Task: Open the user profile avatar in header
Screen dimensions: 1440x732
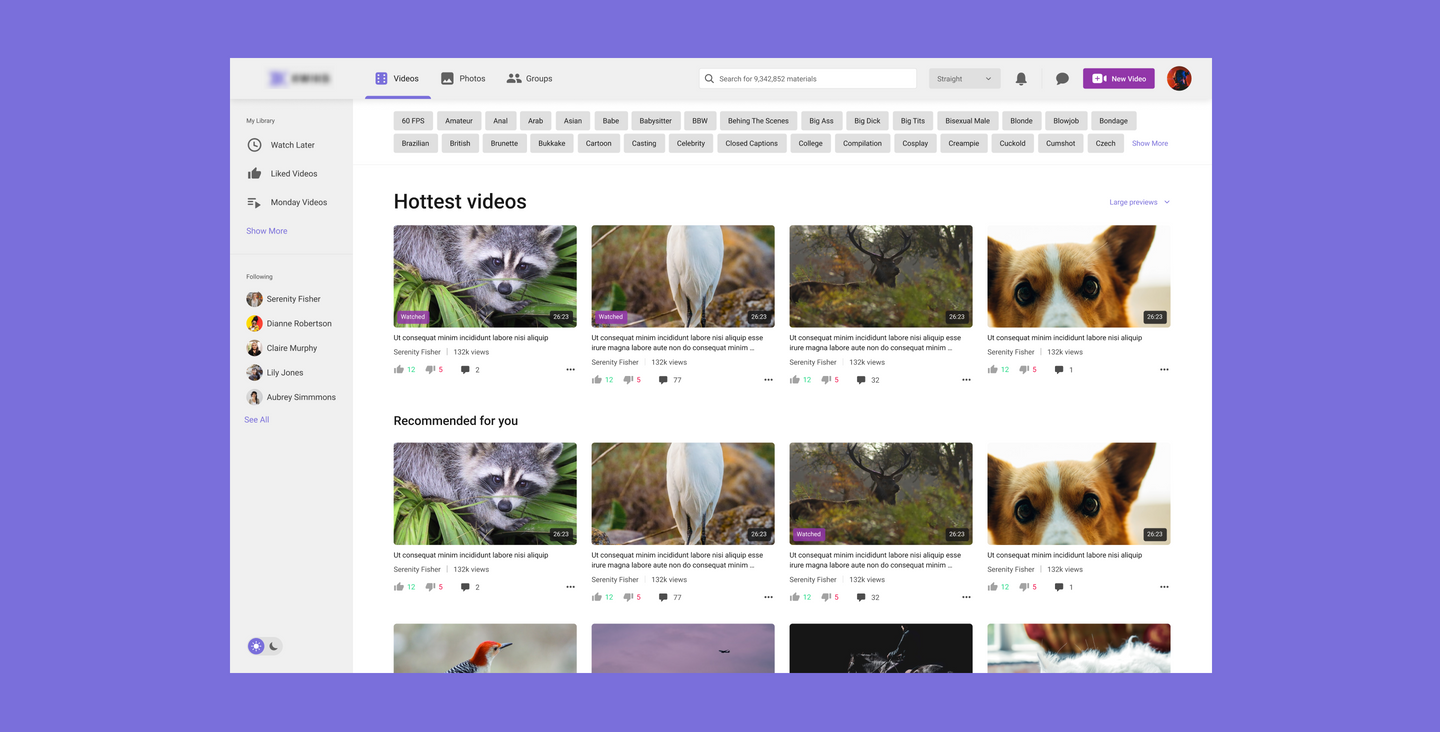Action: (1179, 79)
